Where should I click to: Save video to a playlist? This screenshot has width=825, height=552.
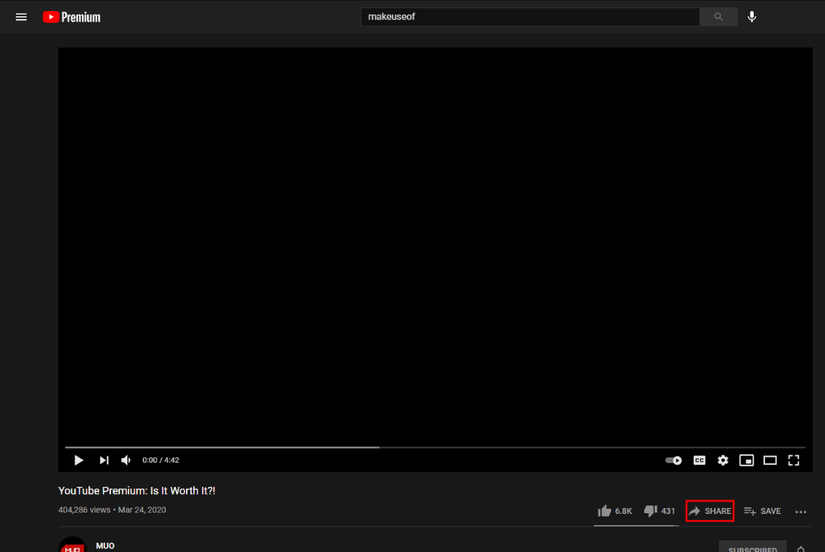(762, 511)
